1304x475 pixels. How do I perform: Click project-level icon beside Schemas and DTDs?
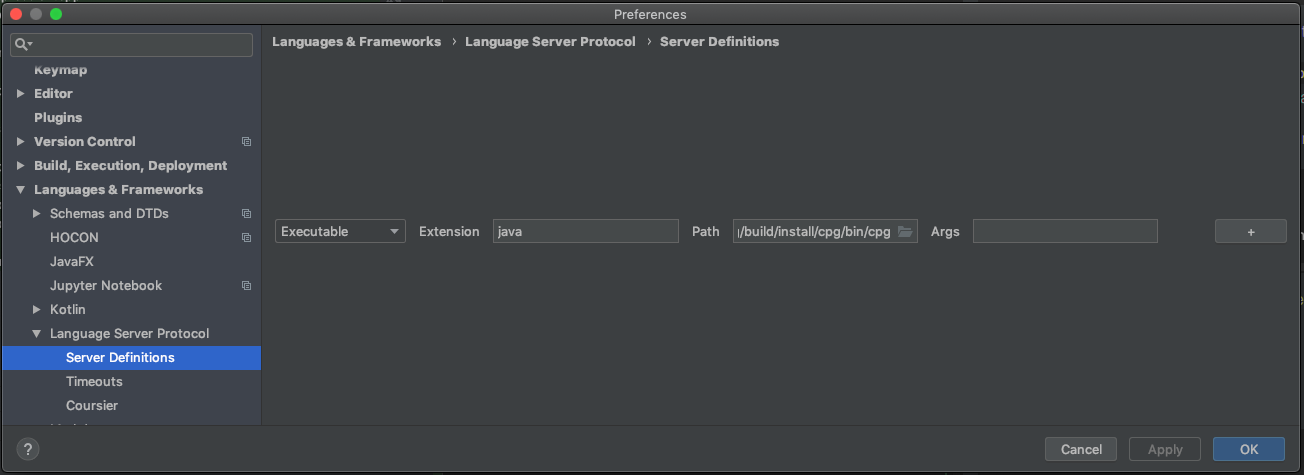click(246, 214)
